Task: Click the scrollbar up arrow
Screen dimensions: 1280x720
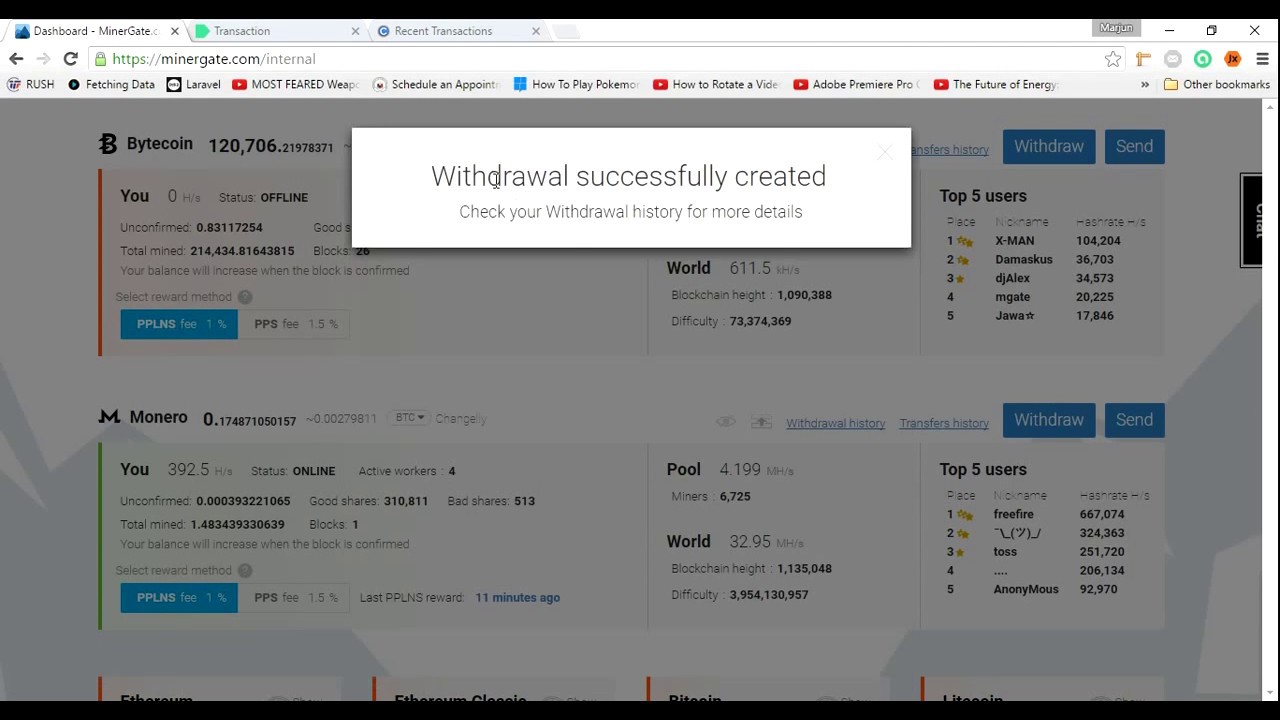Action: pos(1270,106)
